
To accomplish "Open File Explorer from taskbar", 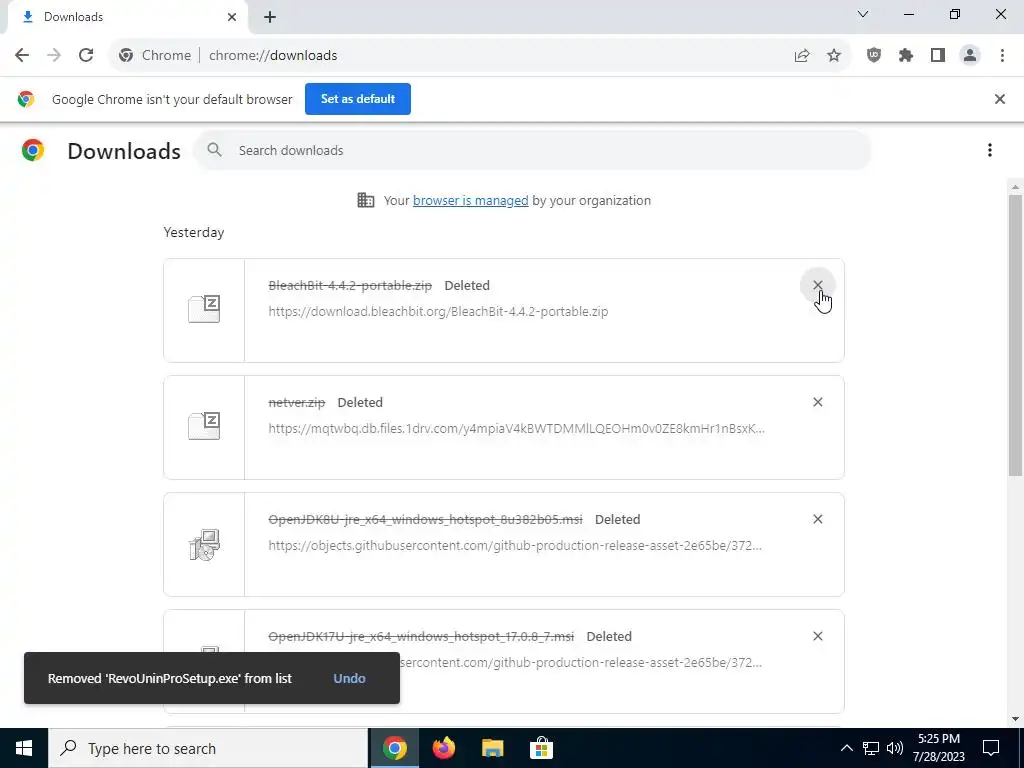I will [492, 748].
